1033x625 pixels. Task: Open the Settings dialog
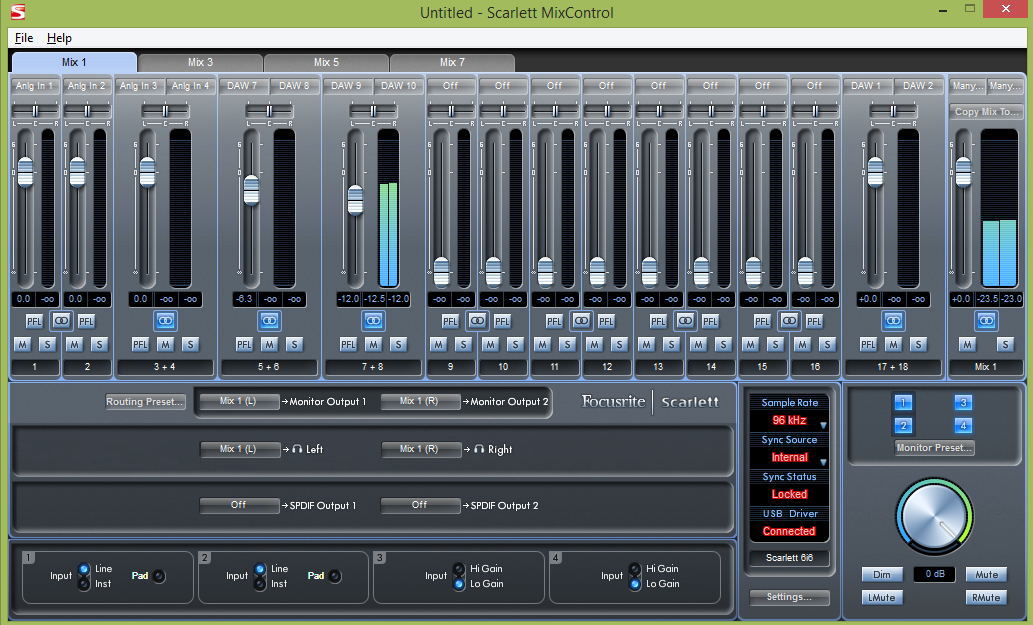click(789, 597)
